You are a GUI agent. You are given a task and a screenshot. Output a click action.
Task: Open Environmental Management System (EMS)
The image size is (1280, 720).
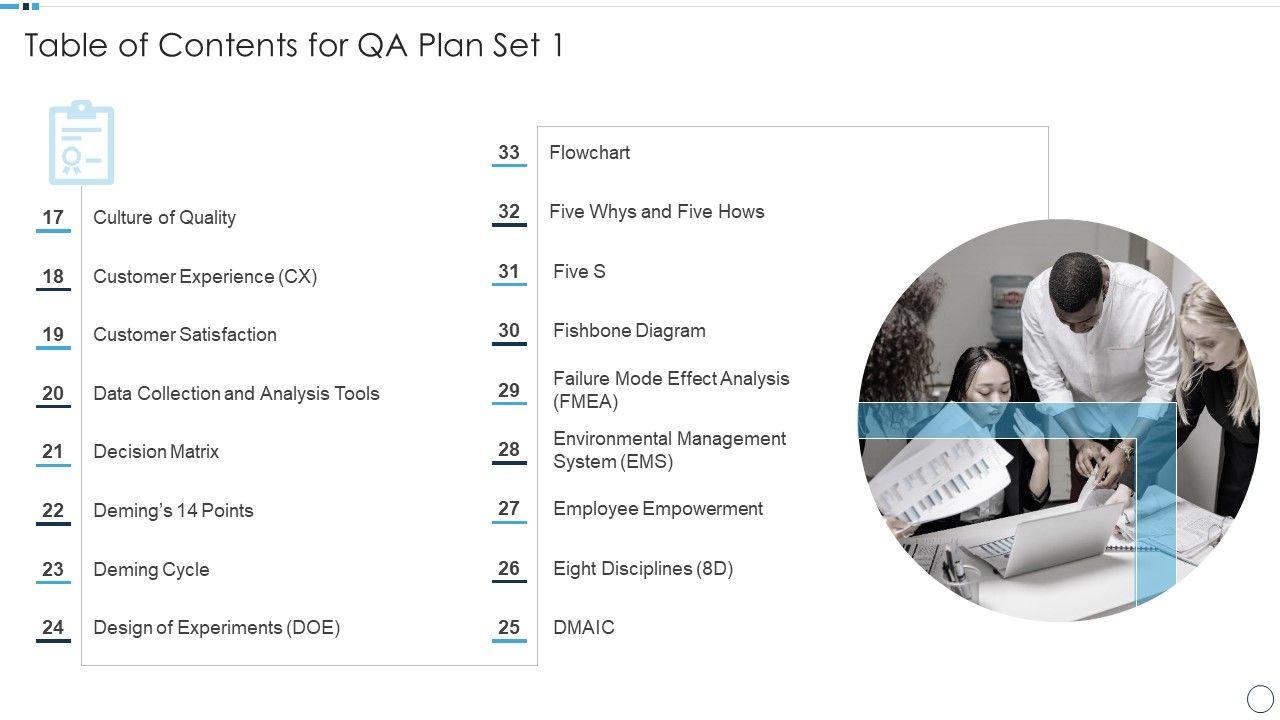669,450
